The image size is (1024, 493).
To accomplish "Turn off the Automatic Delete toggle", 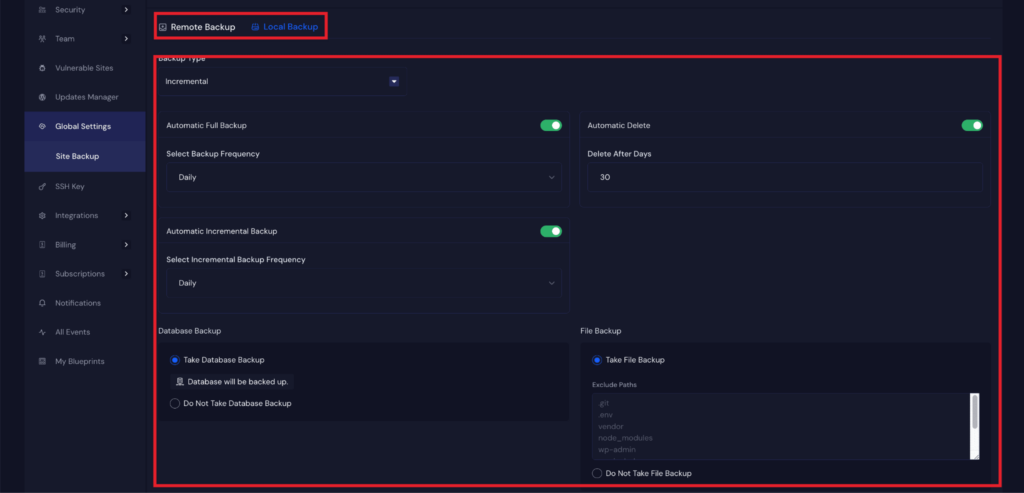I will point(971,126).
